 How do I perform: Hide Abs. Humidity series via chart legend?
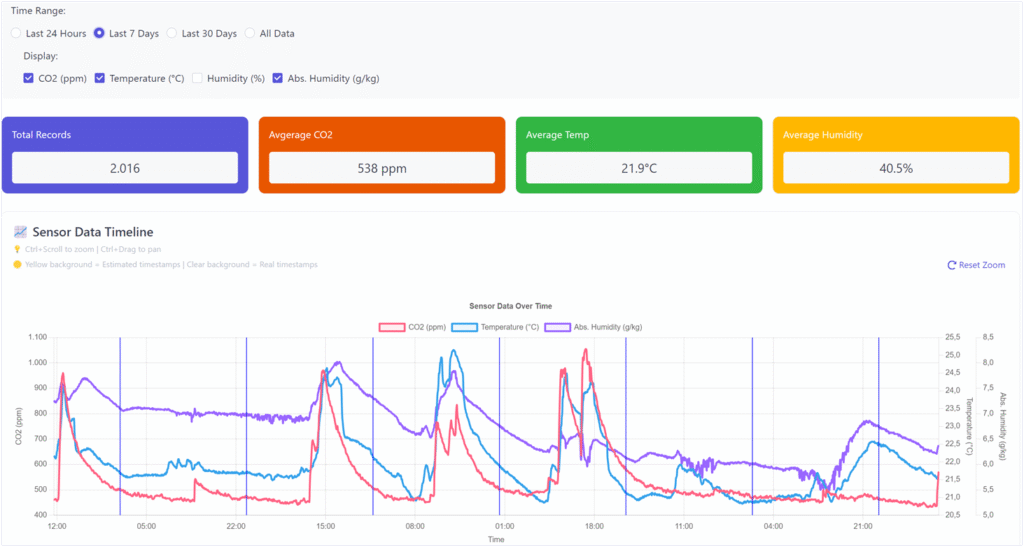click(x=556, y=327)
